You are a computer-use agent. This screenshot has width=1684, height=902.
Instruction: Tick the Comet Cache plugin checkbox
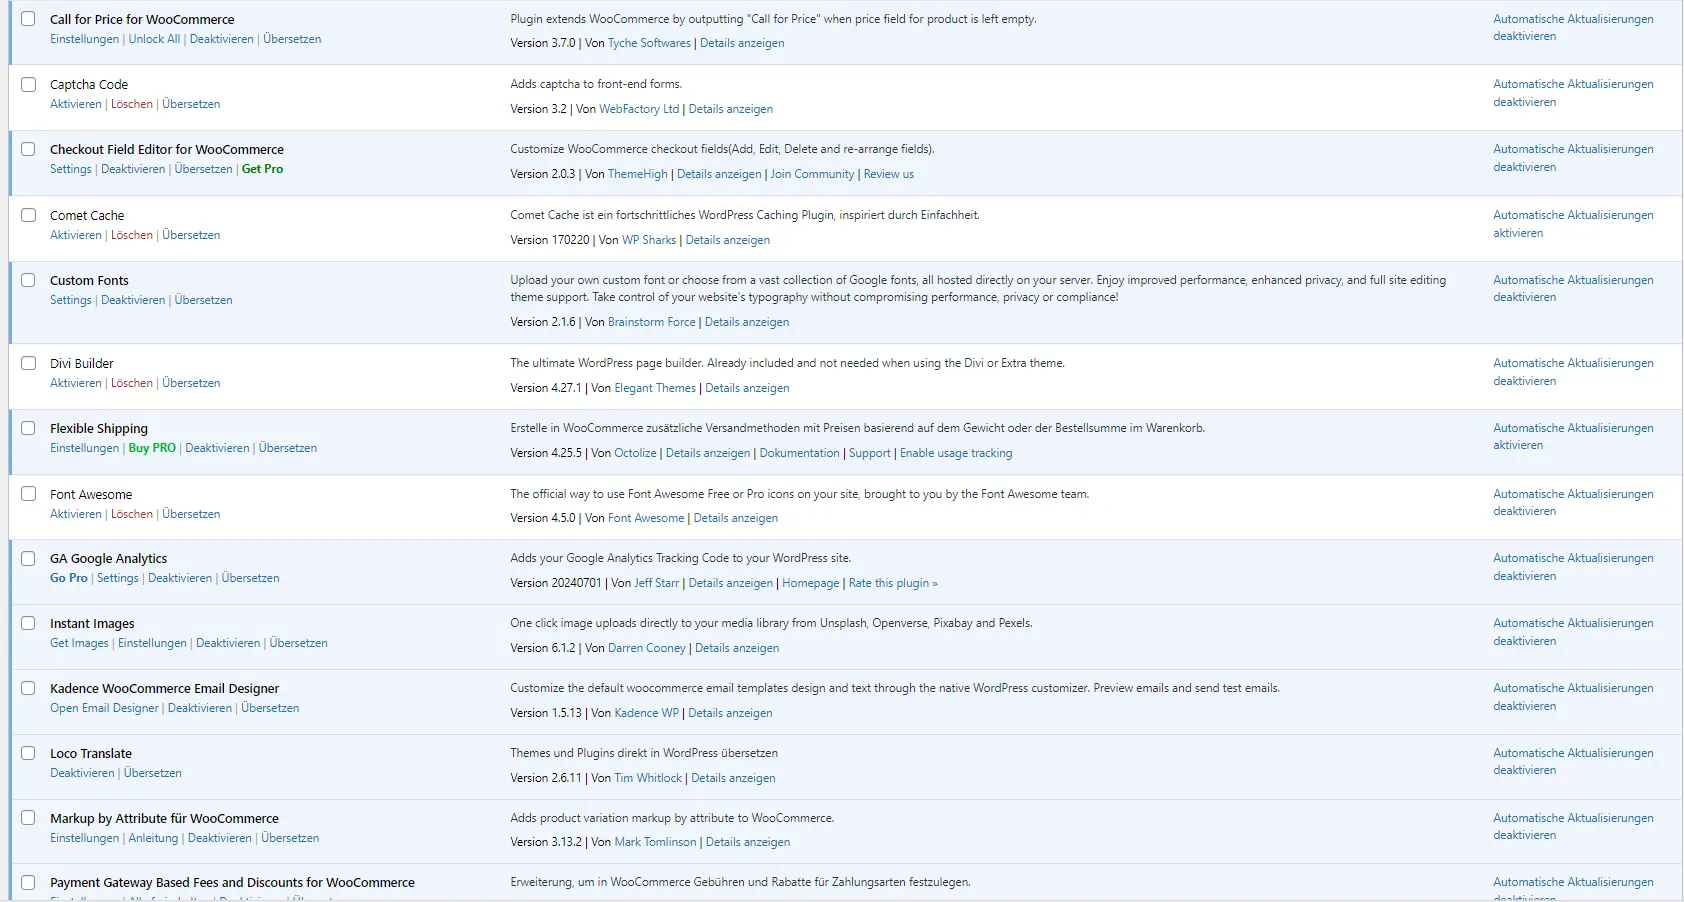click(28, 215)
